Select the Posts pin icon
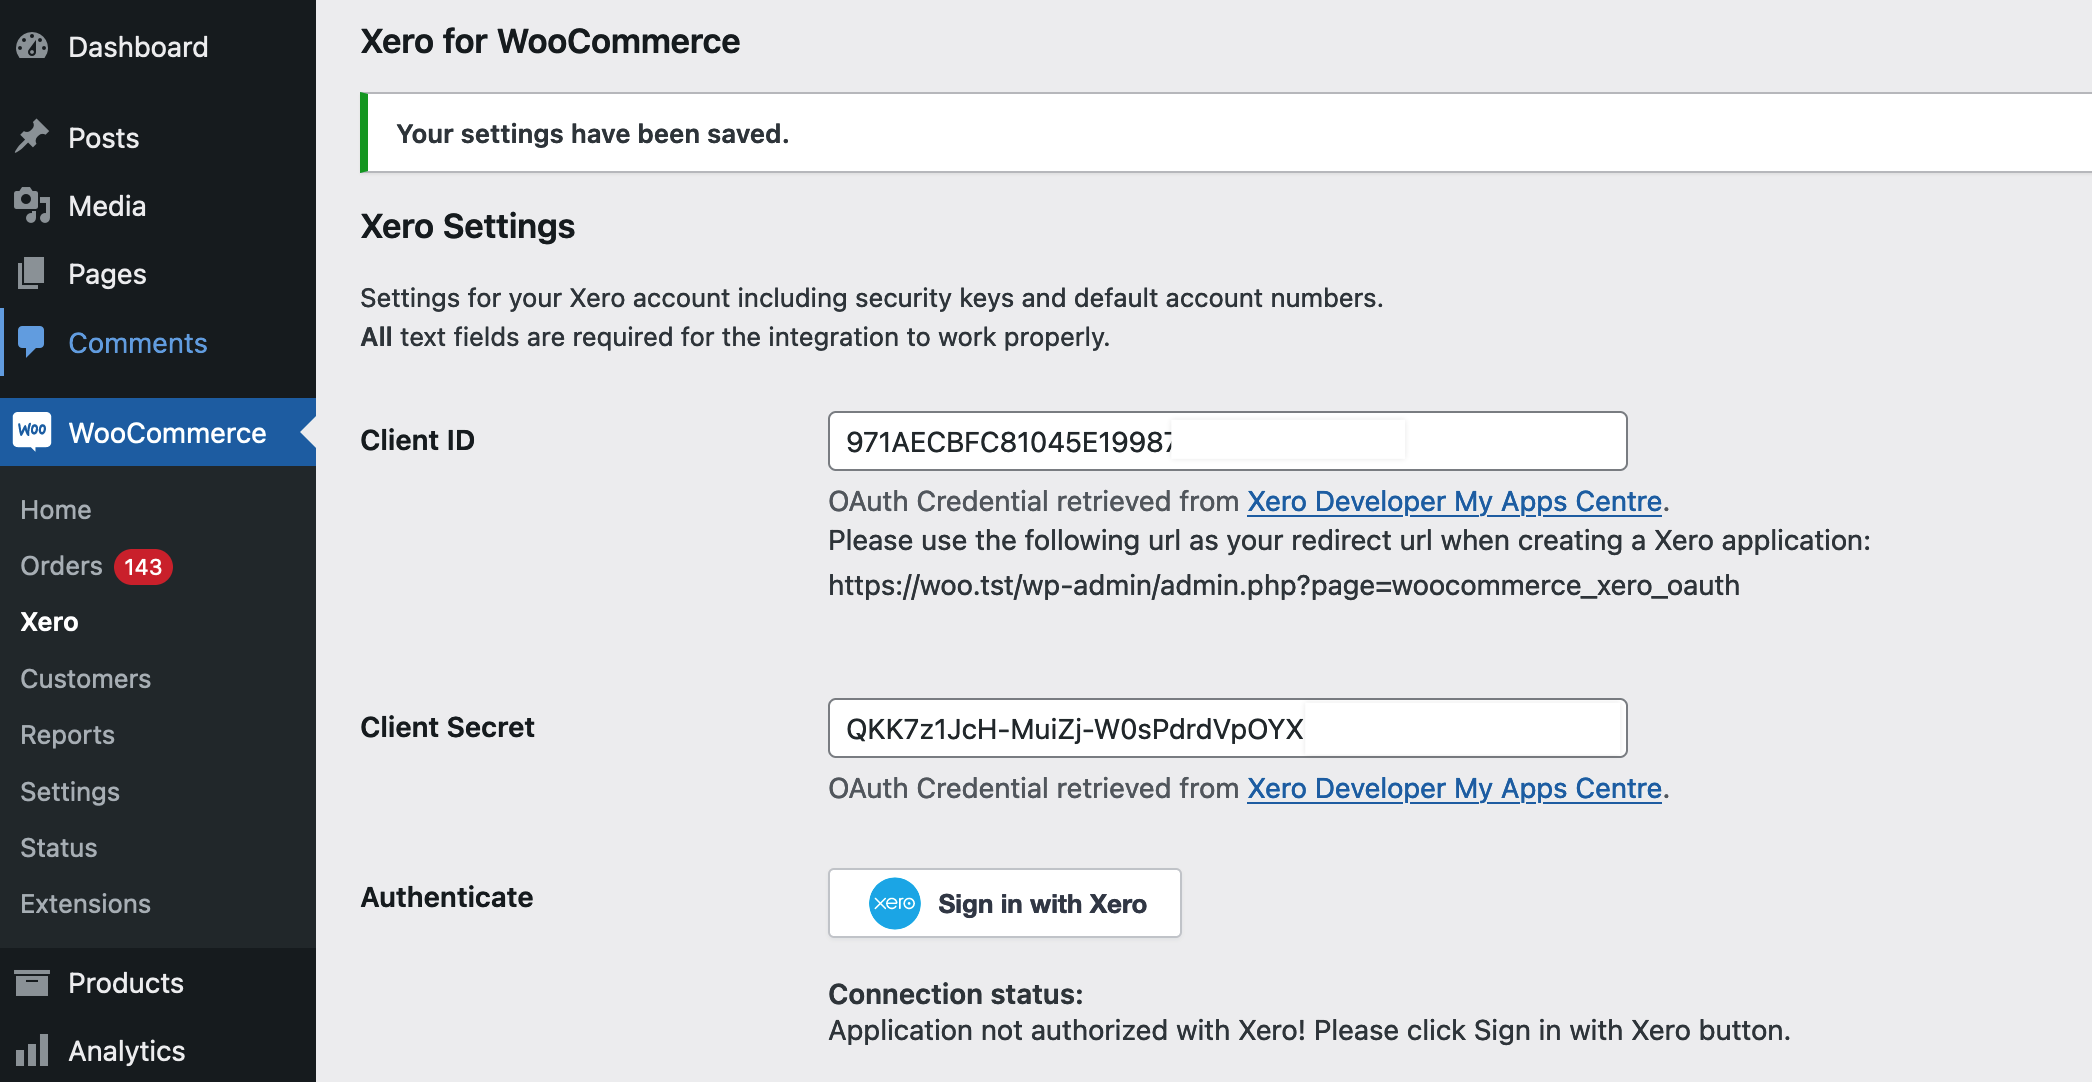The height and width of the screenshot is (1082, 2092). (x=33, y=136)
